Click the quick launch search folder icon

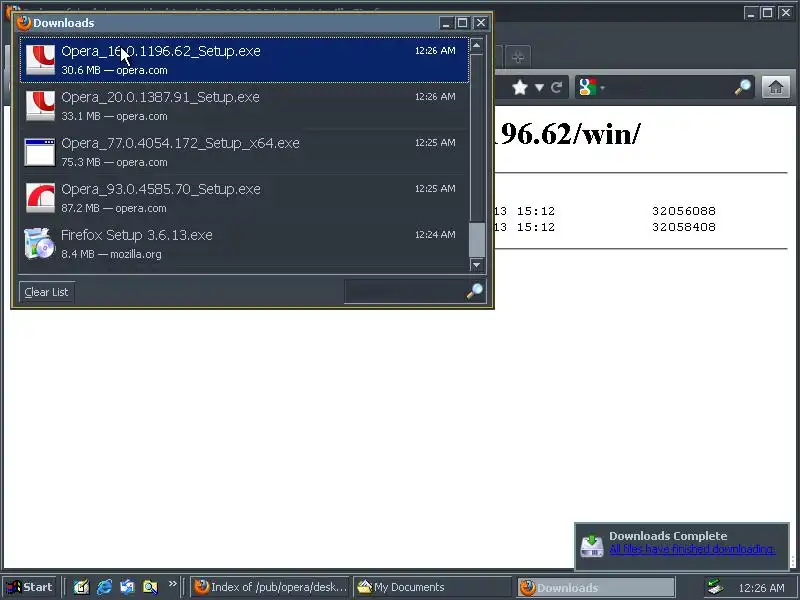click(150, 587)
